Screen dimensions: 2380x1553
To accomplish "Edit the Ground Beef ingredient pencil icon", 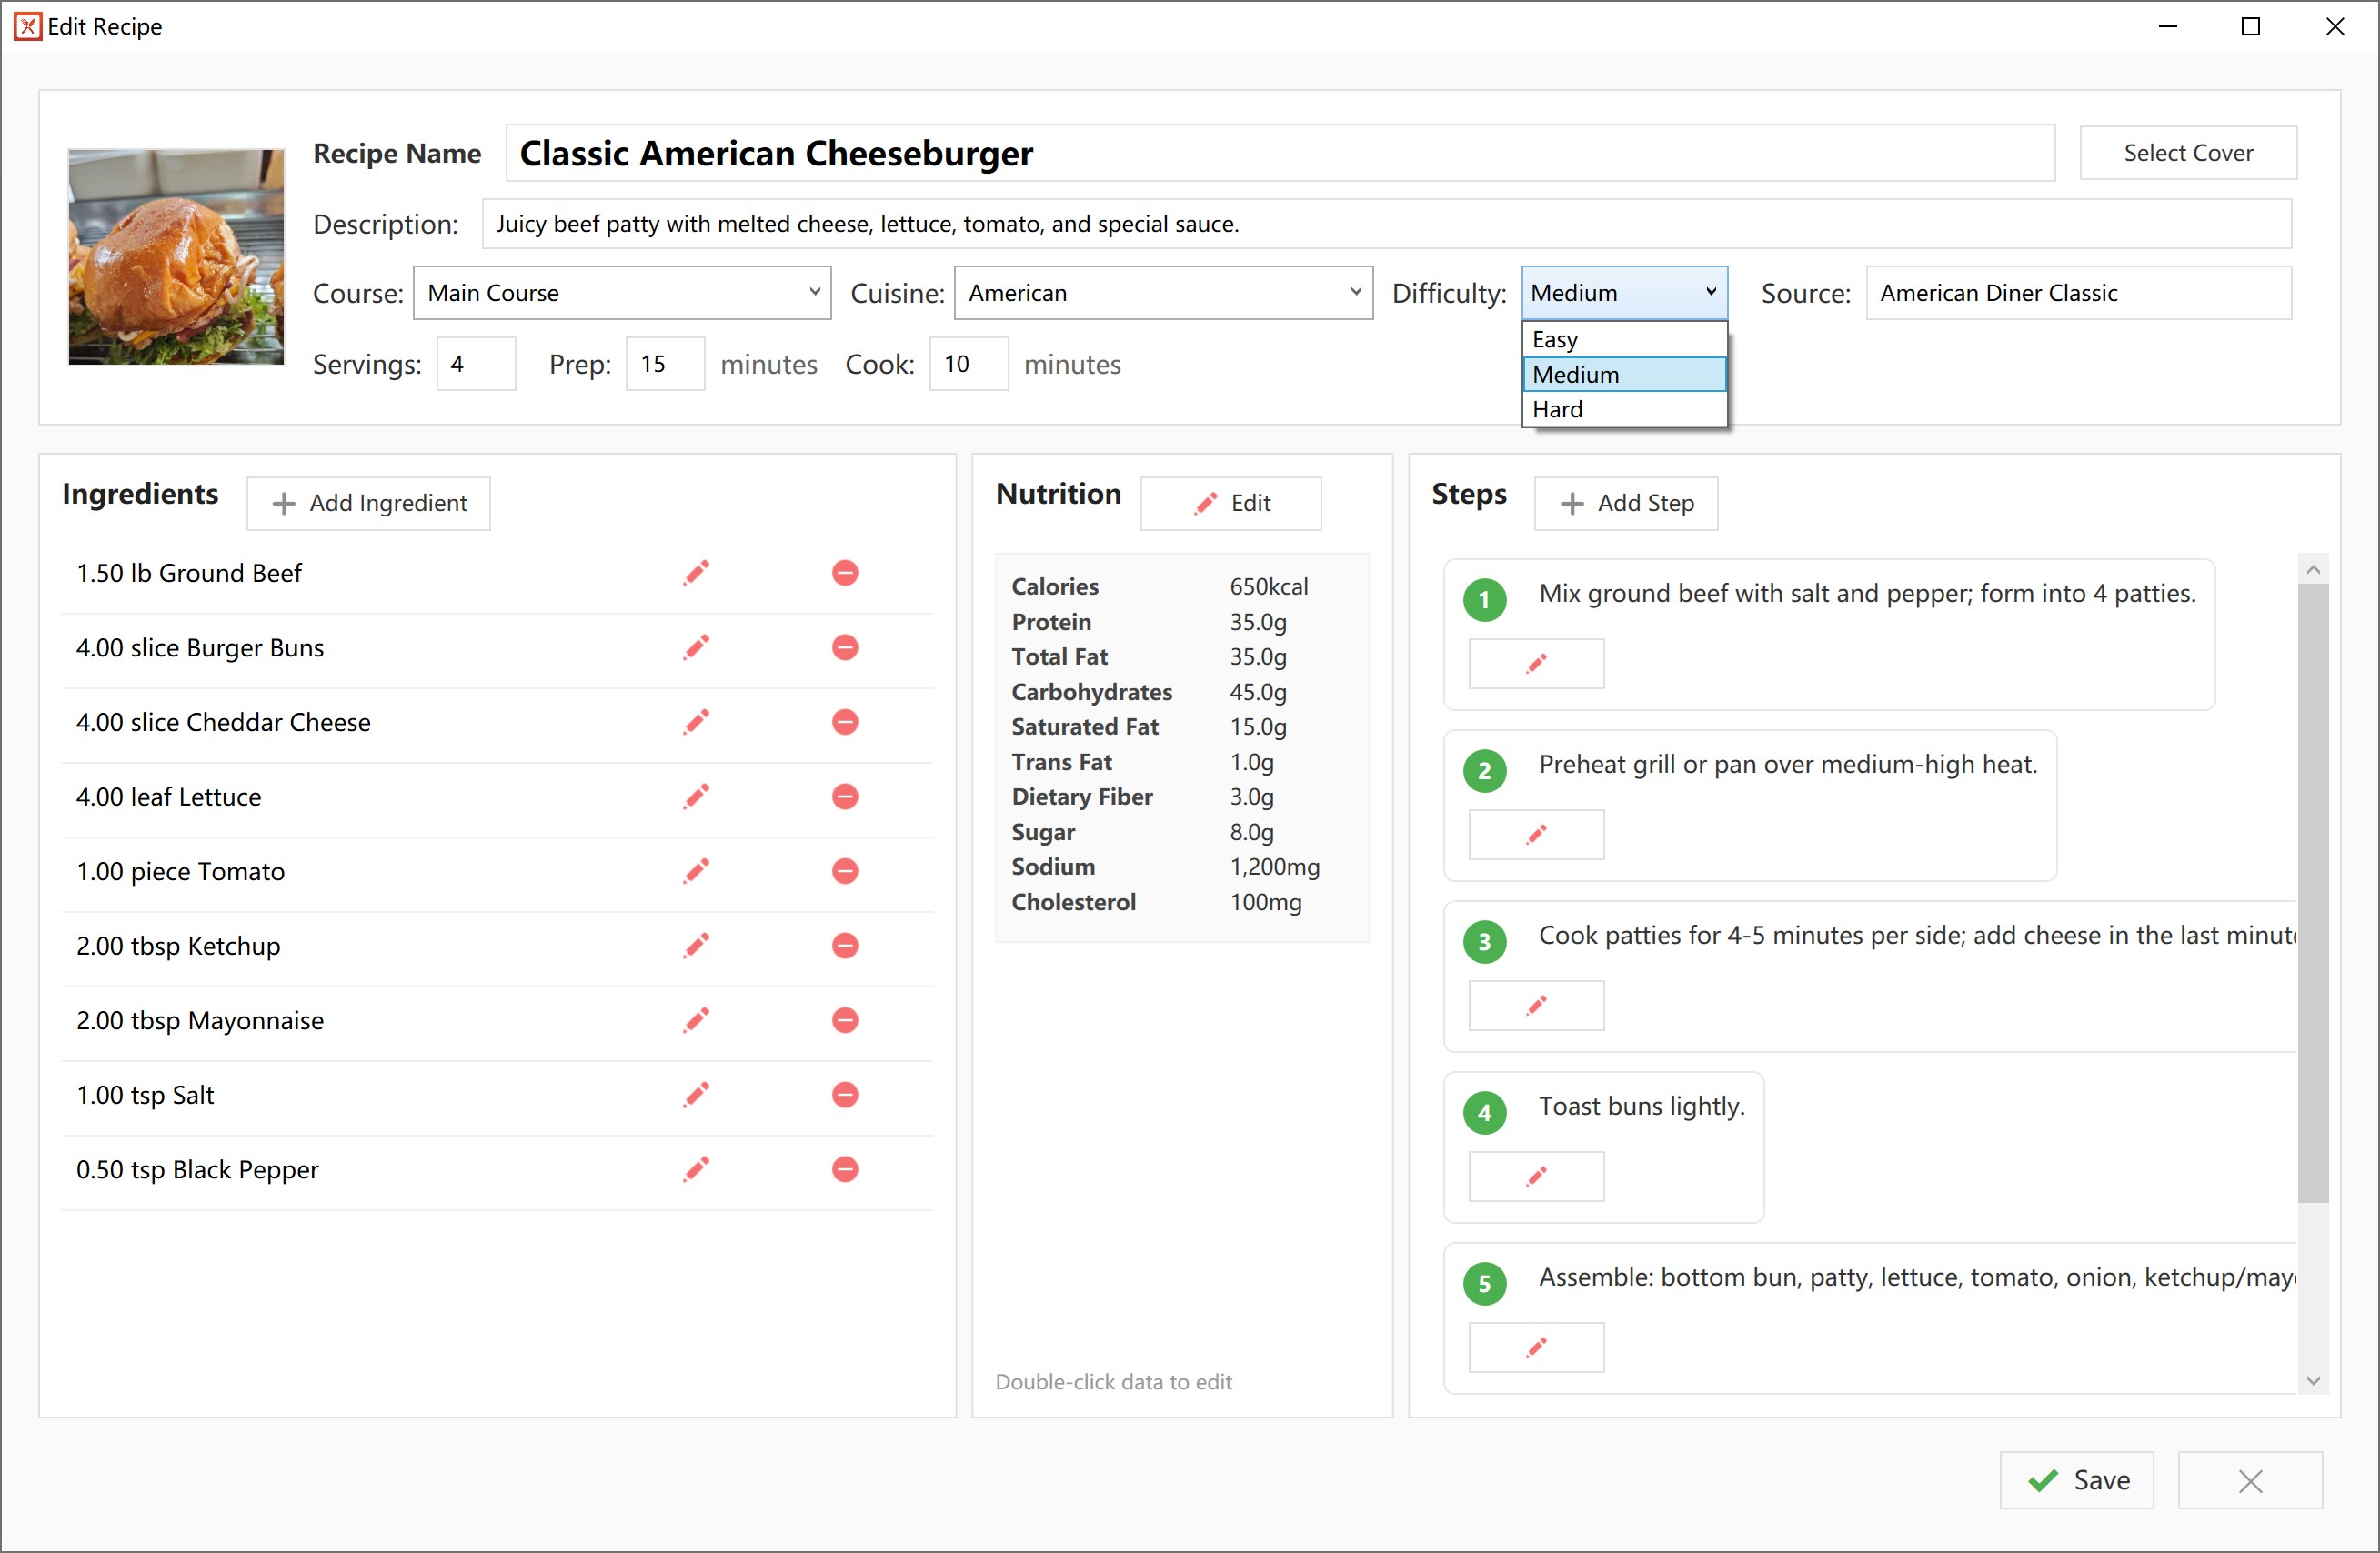I will [x=696, y=573].
